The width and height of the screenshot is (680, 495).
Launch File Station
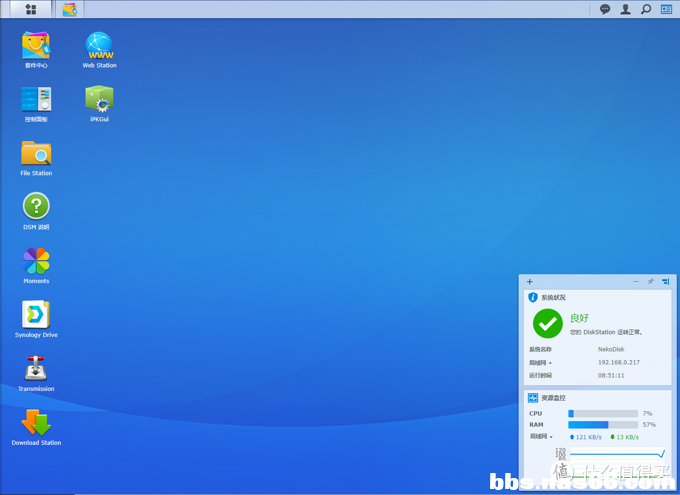(x=36, y=154)
